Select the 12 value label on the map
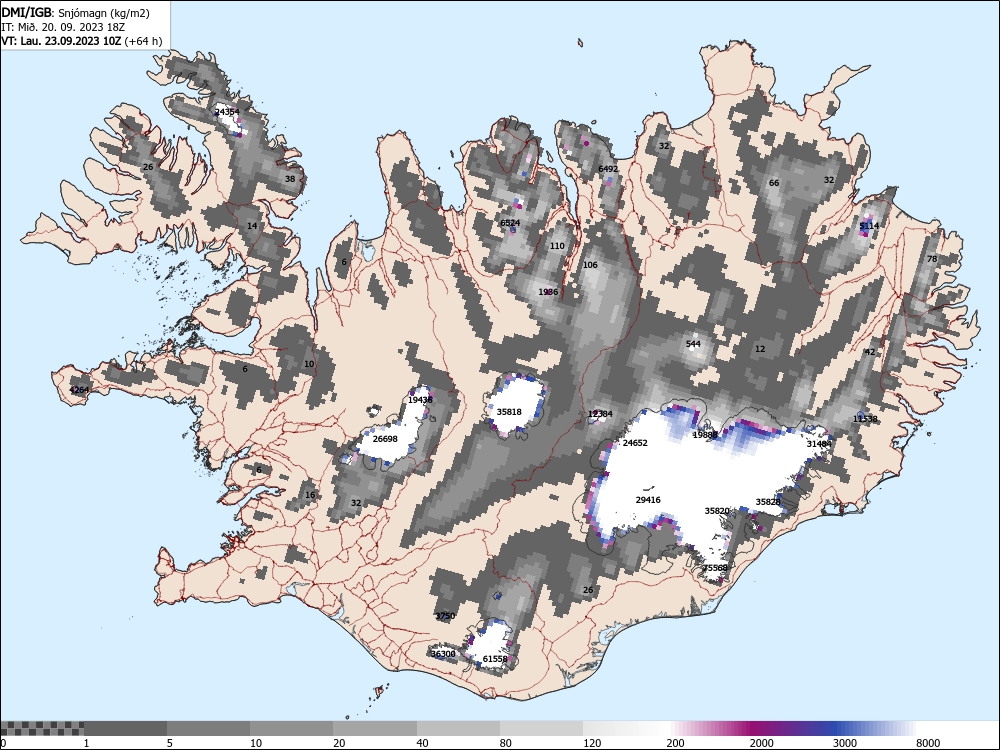Image resolution: width=1000 pixels, height=750 pixels. (760, 349)
